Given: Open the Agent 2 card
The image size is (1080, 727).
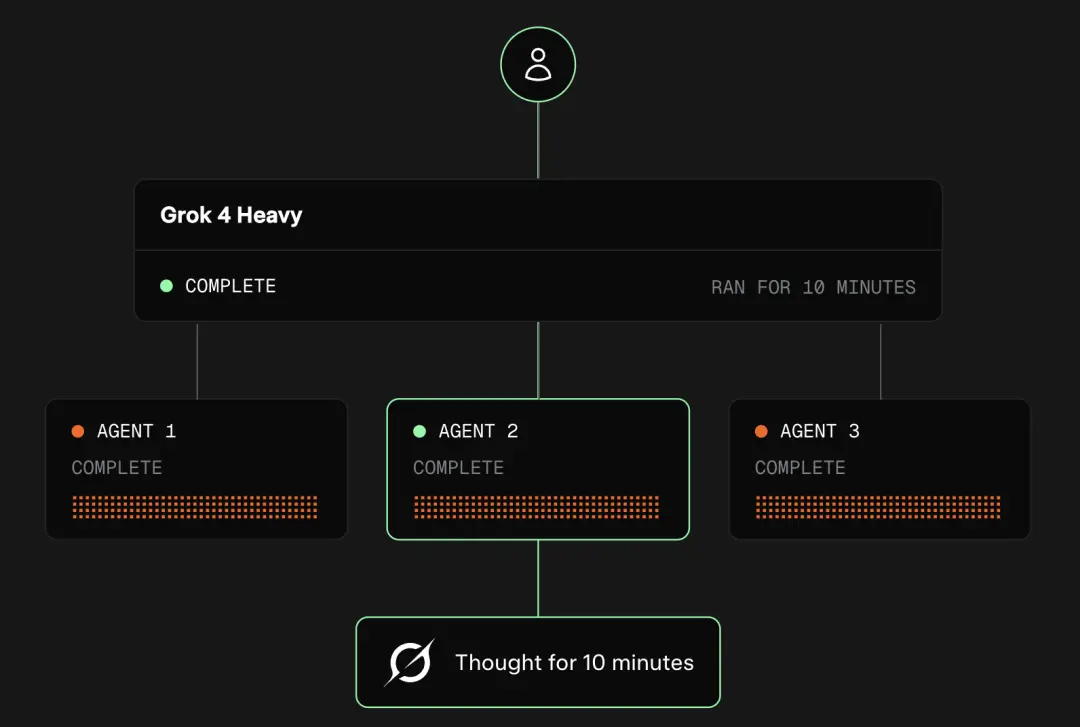Looking at the screenshot, I should coord(538,469).
